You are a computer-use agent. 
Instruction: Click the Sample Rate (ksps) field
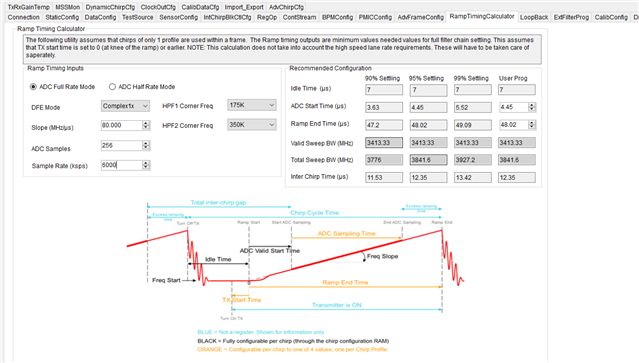(121, 165)
